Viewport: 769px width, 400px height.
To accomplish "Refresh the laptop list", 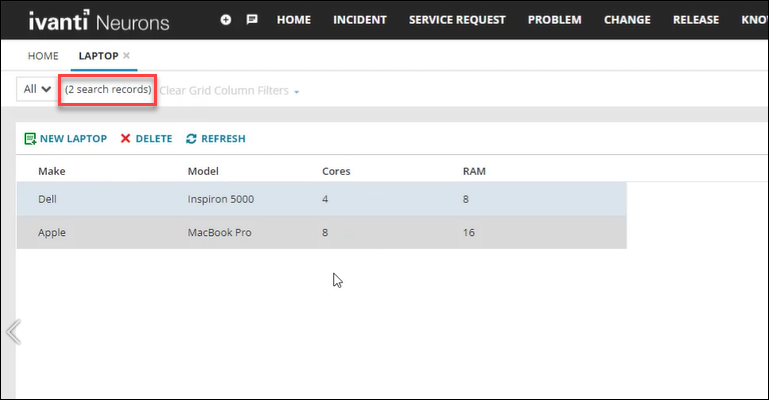I will coord(215,139).
